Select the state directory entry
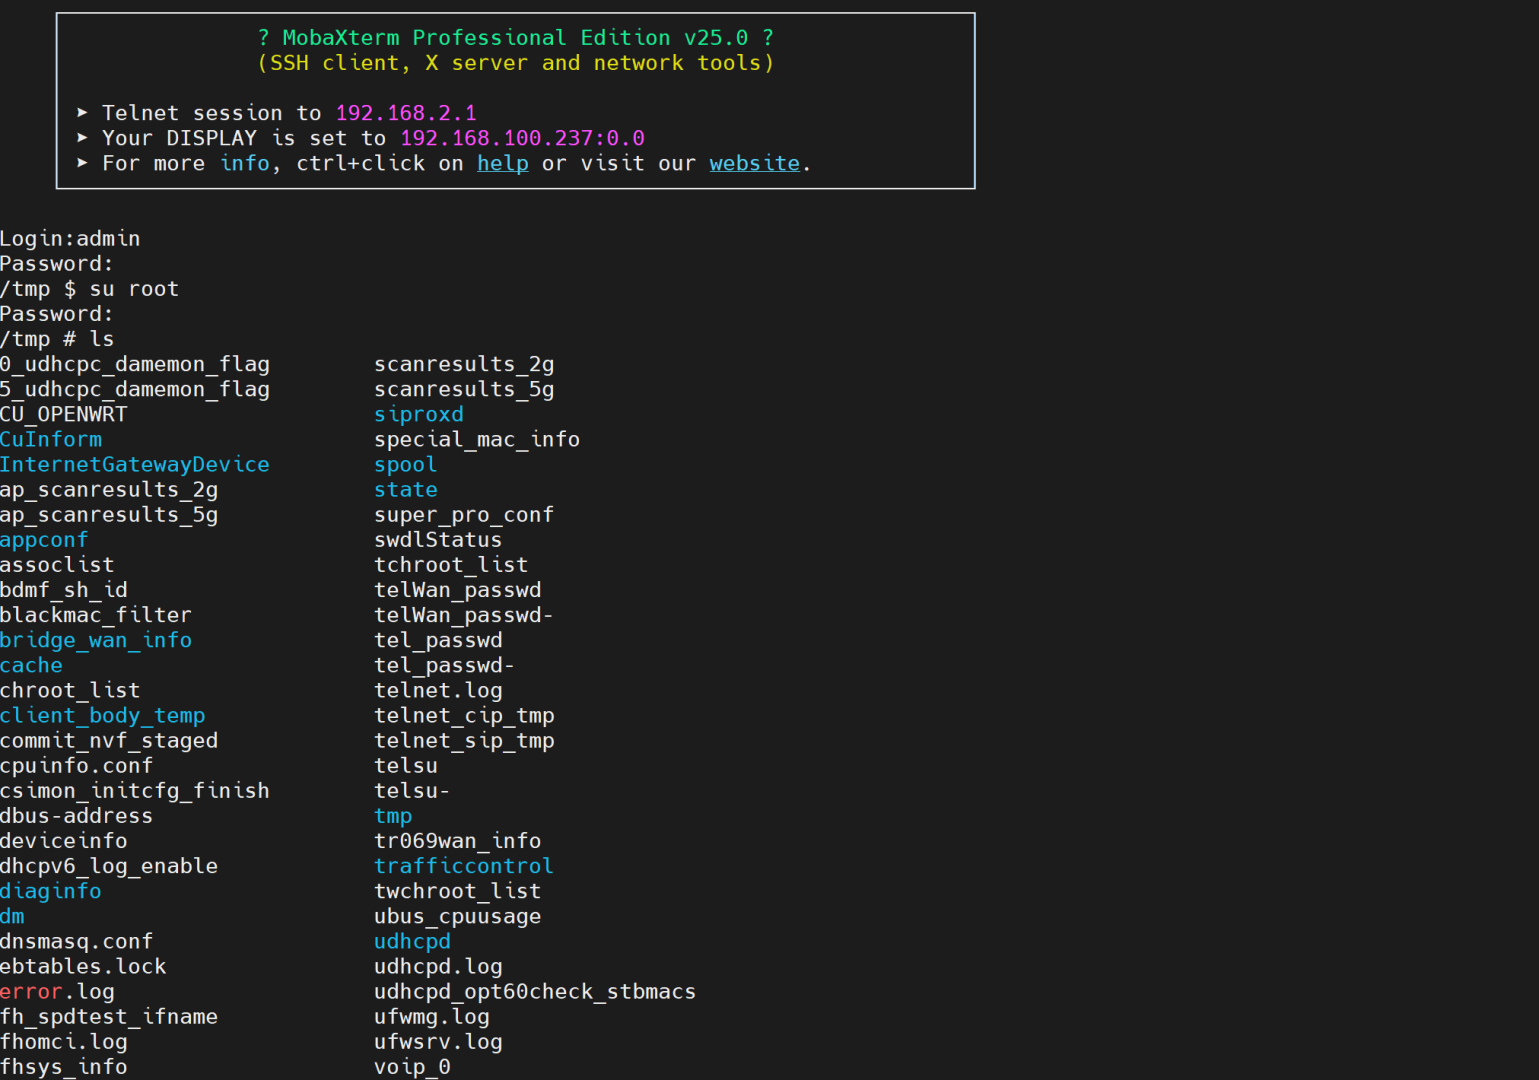 406,490
